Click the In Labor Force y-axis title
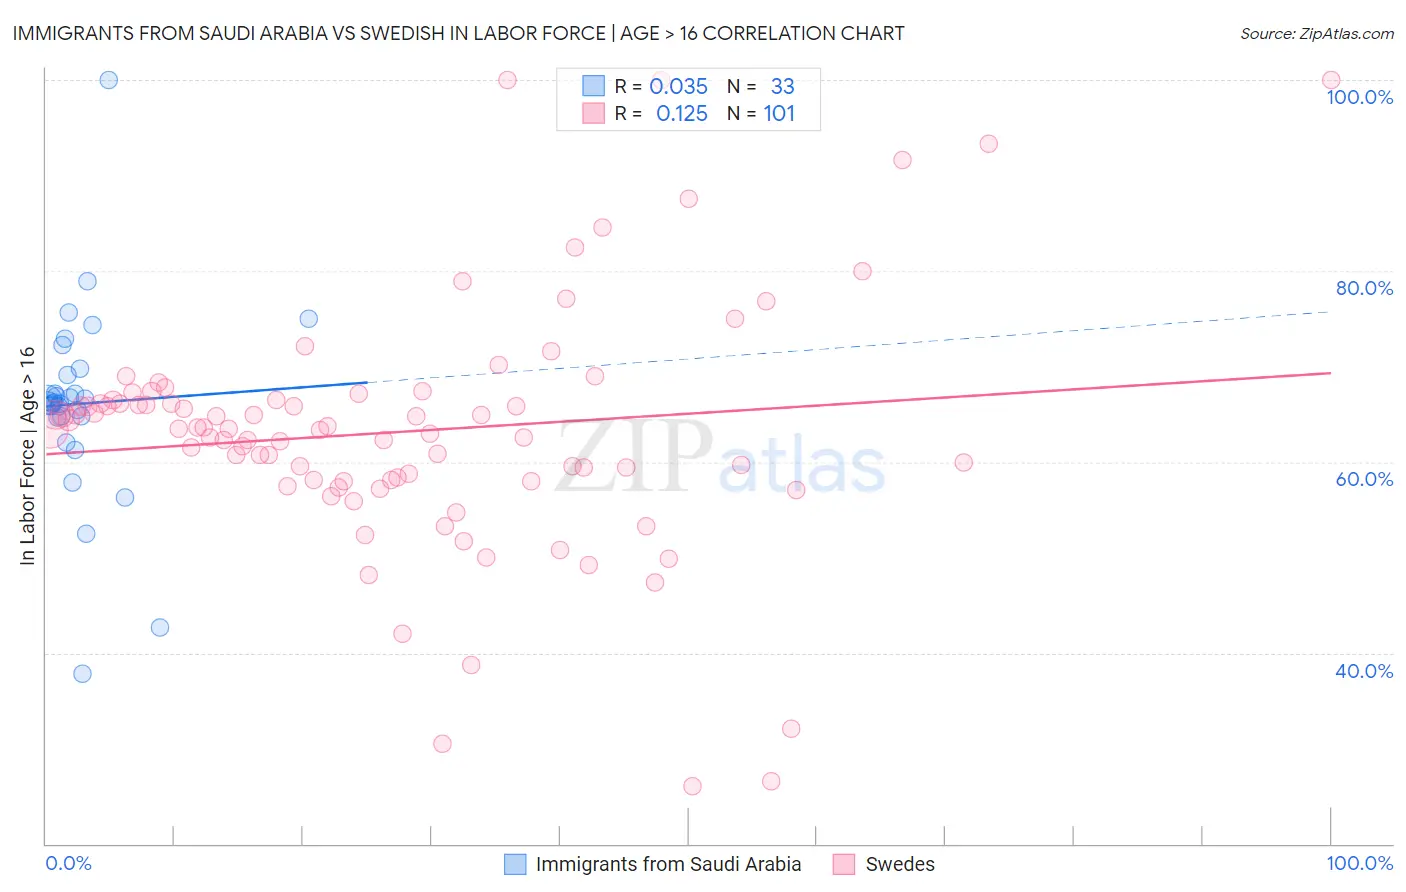1406x892 pixels. [27, 456]
